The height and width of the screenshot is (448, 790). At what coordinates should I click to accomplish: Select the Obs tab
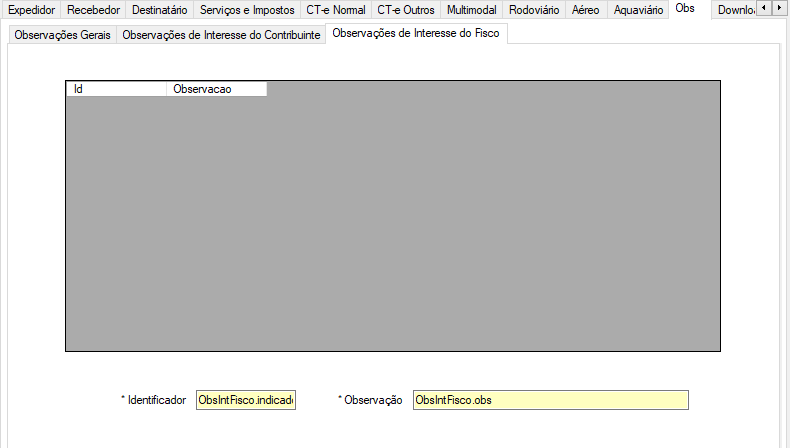pos(690,9)
